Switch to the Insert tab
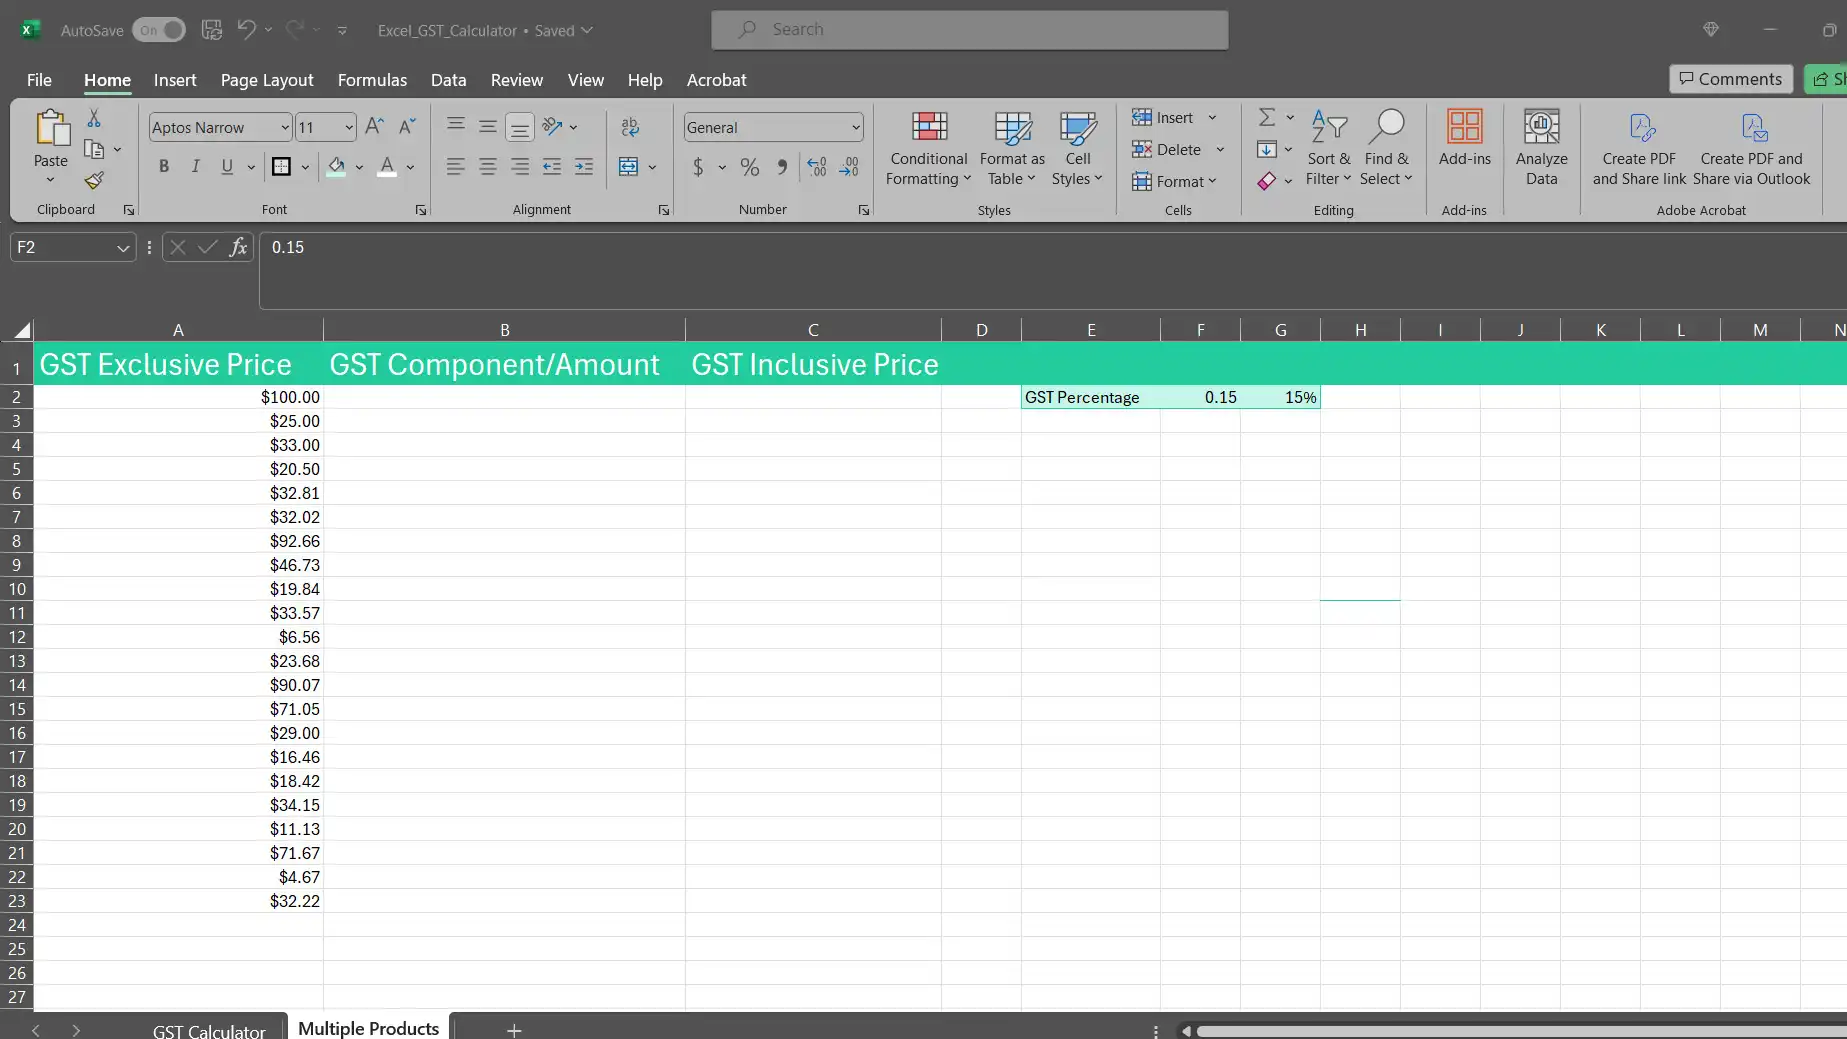Image resolution: width=1847 pixels, height=1039 pixels. 175,80
